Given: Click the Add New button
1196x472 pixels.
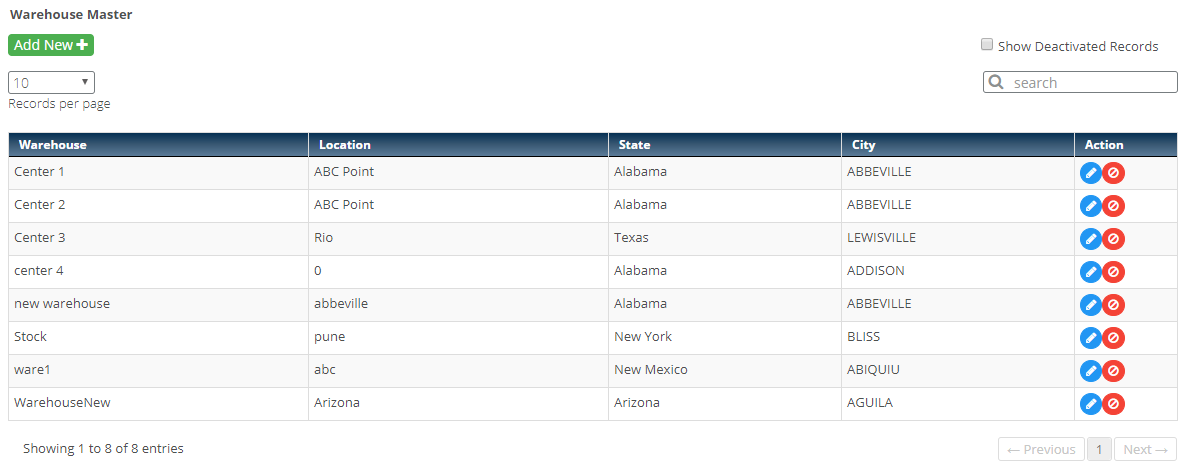Looking at the screenshot, I should (51, 45).
